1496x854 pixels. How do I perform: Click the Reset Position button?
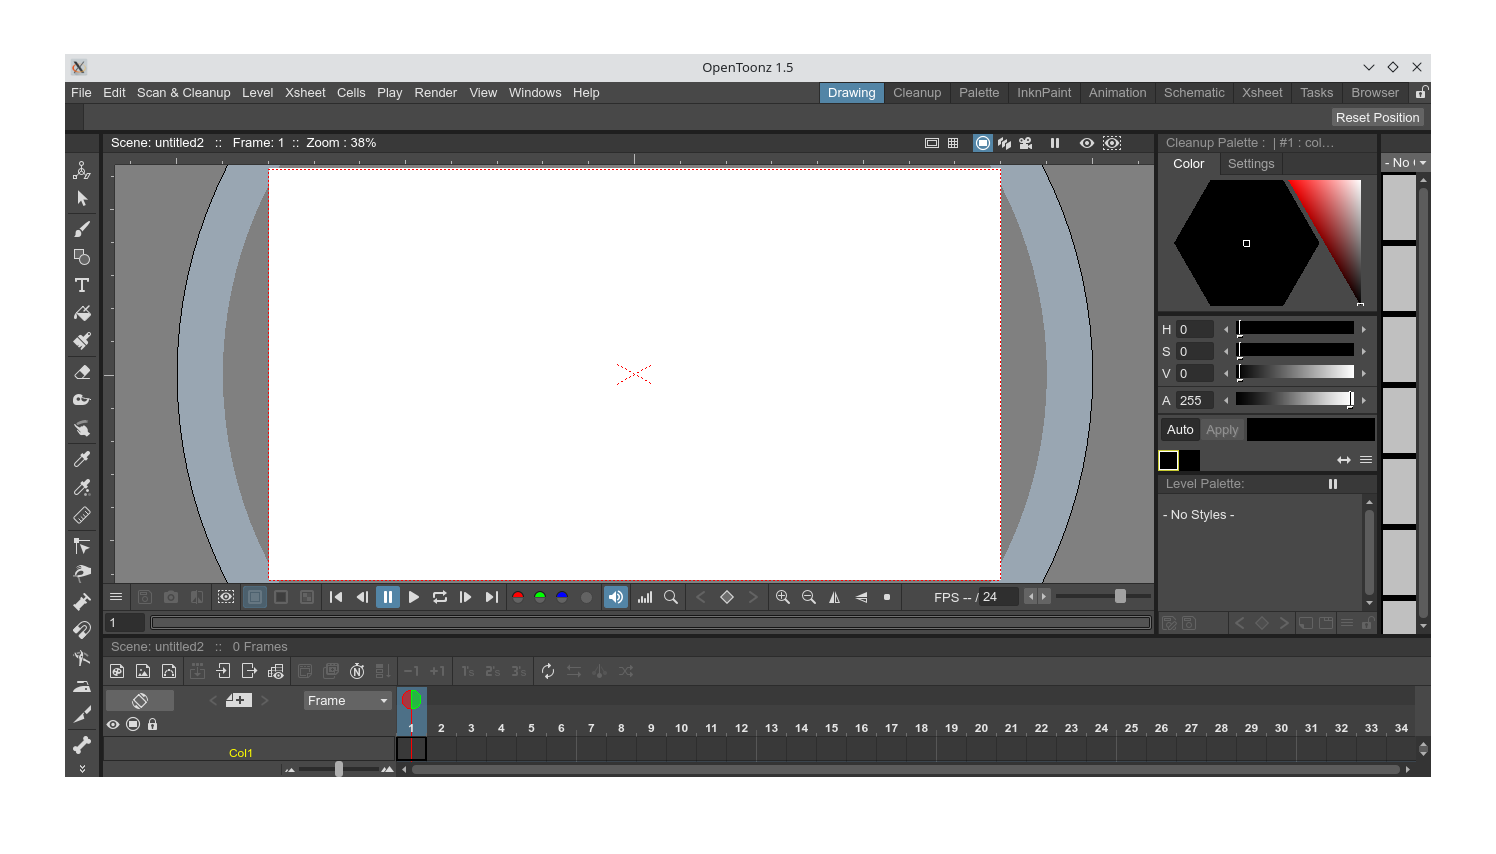coord(1377,118)
